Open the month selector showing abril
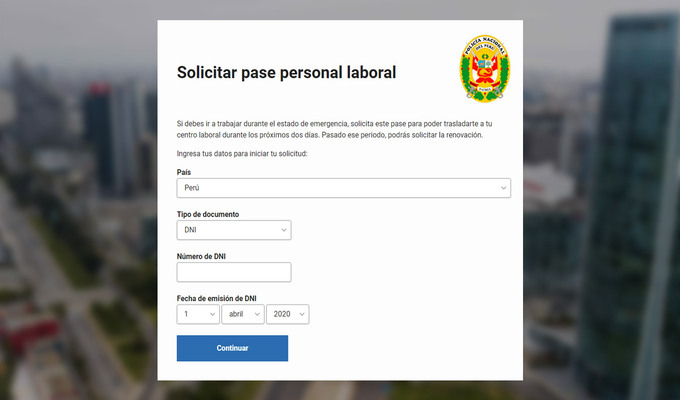Image resolution: width=680 pixels, height=400 pixels. pyautogui.click(x=243, y=314)
